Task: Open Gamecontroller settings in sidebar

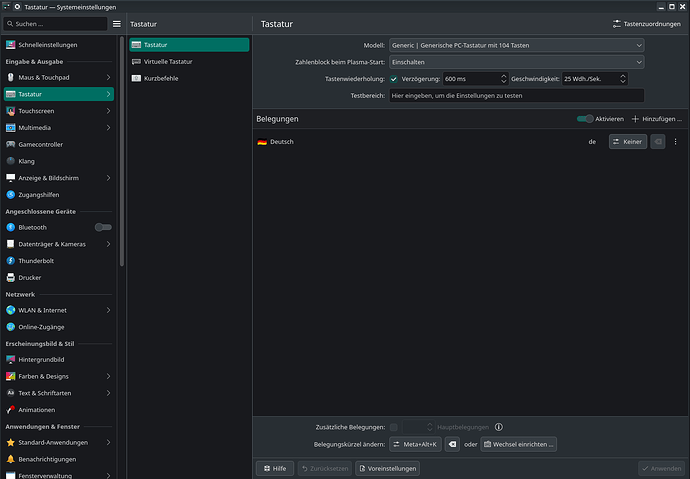Action: coord(40,144)
